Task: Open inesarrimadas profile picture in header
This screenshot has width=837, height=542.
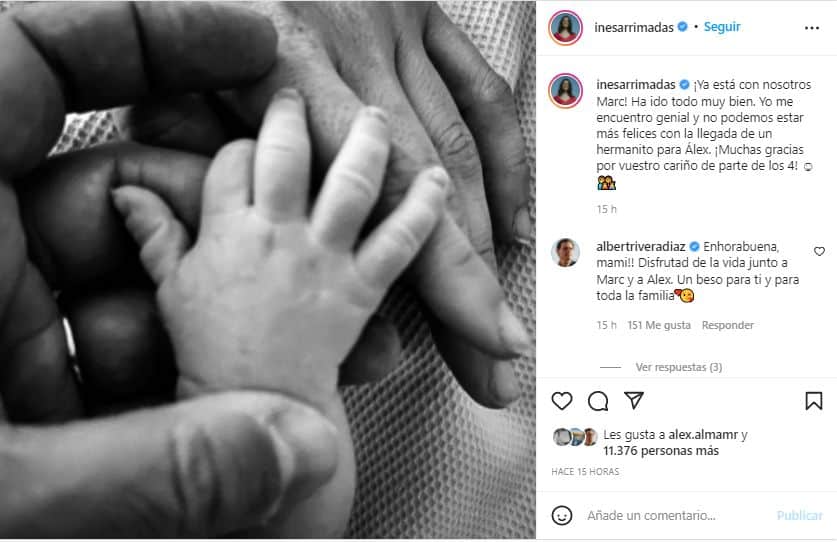Action: point(565,28)
